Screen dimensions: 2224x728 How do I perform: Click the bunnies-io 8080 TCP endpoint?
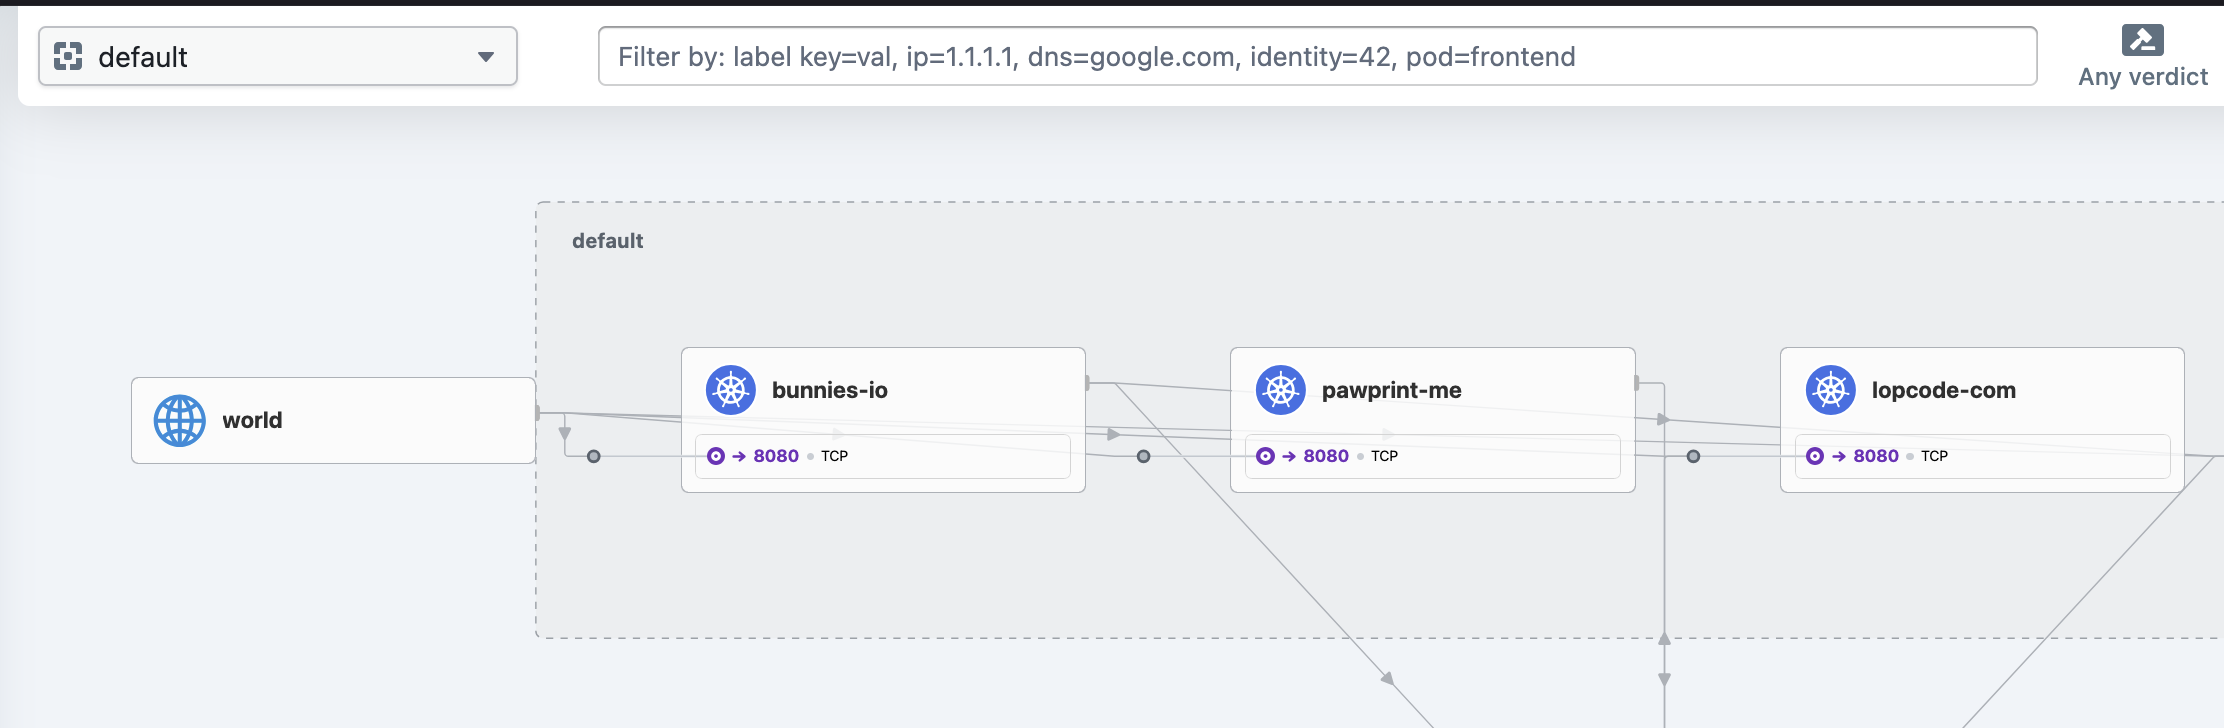pyautogui.click(x=883, y=456)
